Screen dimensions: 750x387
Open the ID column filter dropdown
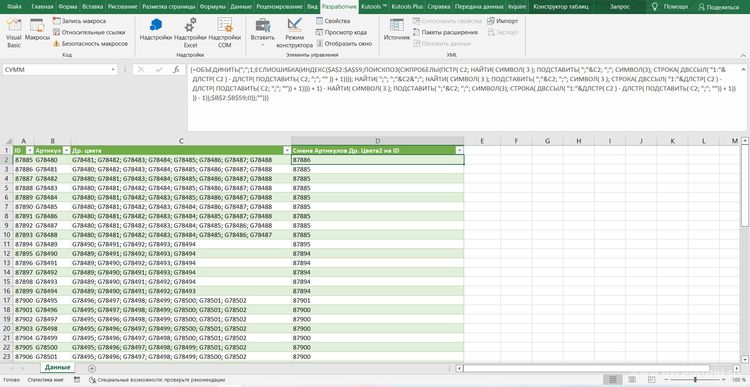point(29,150)
